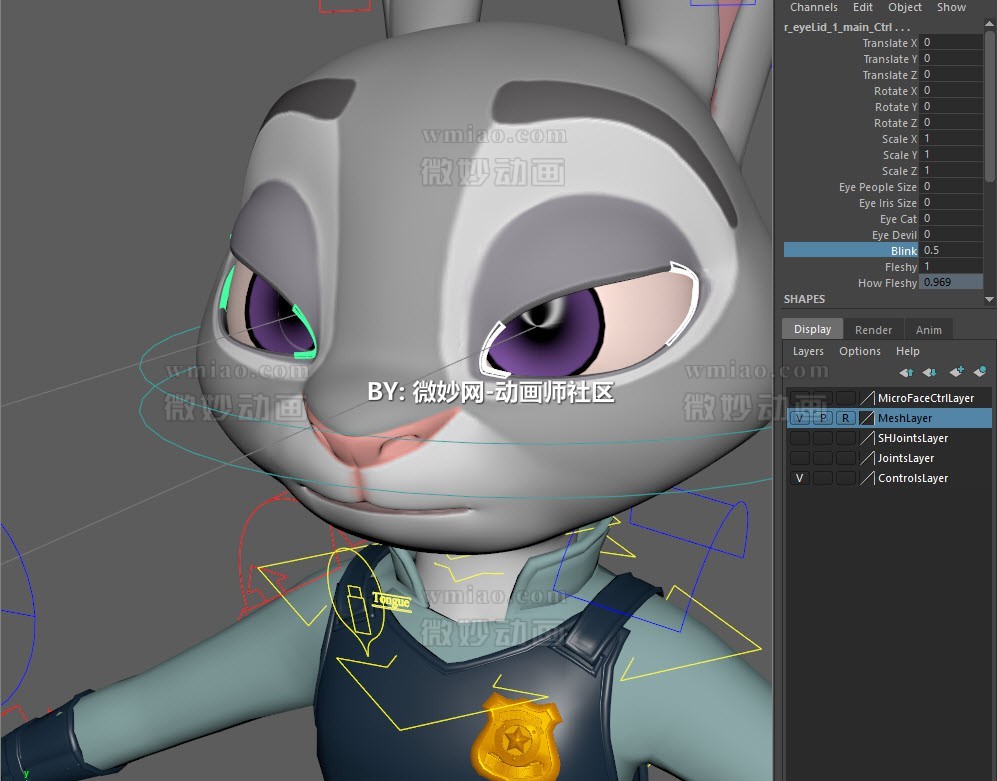
Task: Click Create Layer from Selected icon
Action: (981, 372)
